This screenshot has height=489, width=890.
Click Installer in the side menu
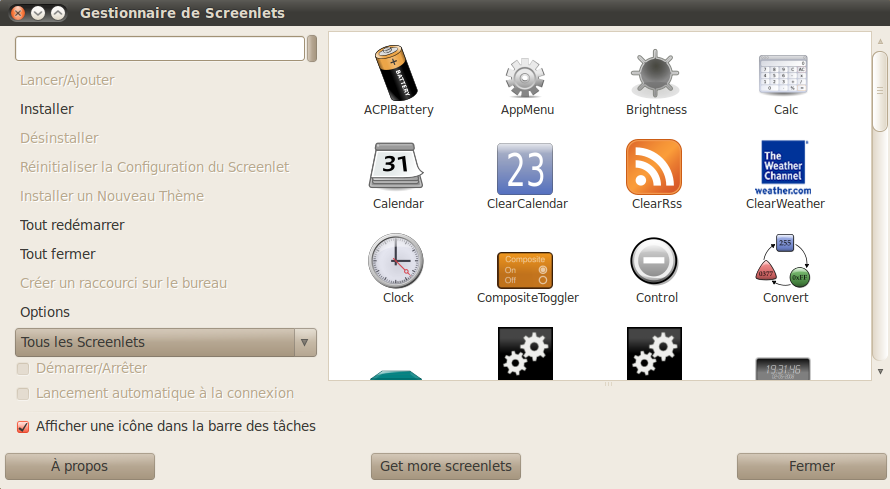(47, 109)
